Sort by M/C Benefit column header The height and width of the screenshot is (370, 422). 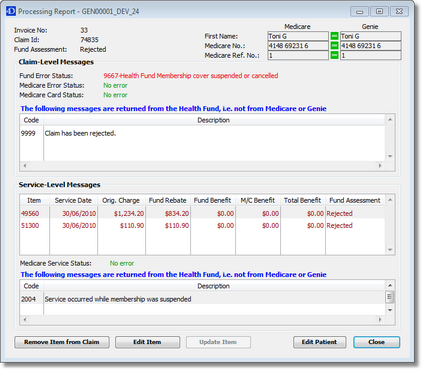258,200
